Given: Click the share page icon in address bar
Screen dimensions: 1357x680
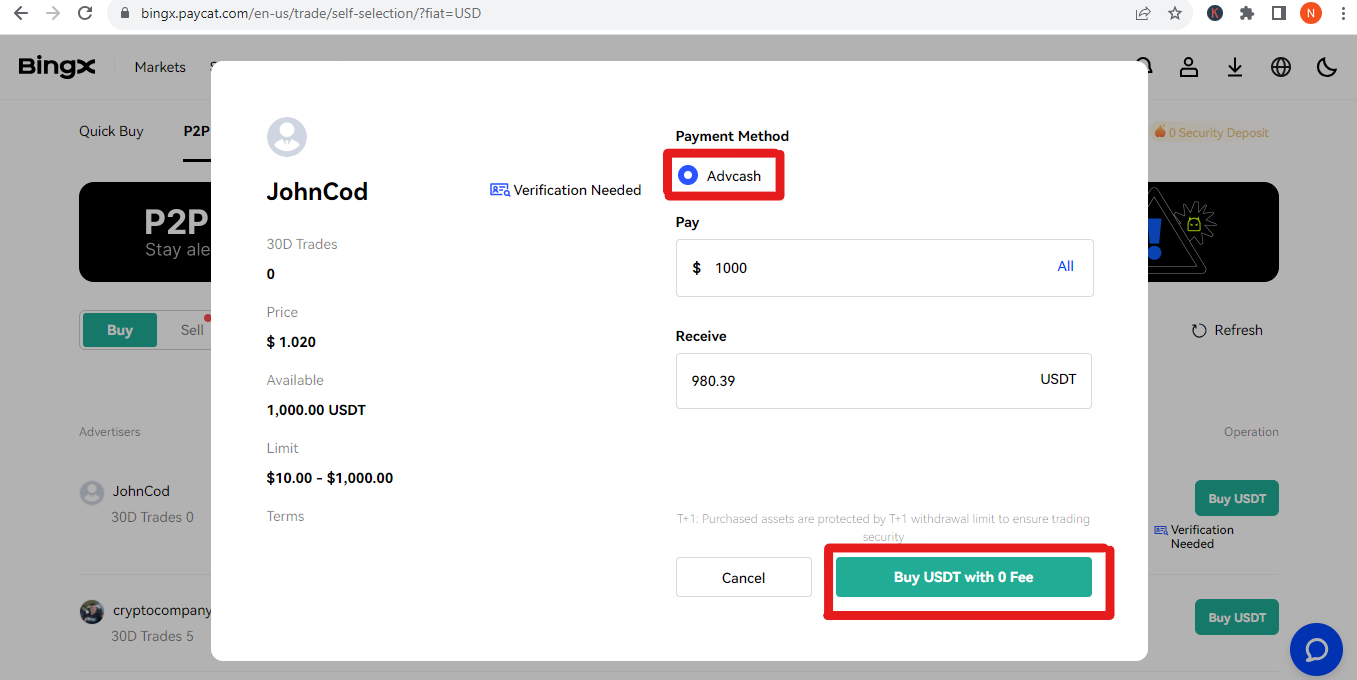Looking at the screenshot, I should tap(1143, 14).
